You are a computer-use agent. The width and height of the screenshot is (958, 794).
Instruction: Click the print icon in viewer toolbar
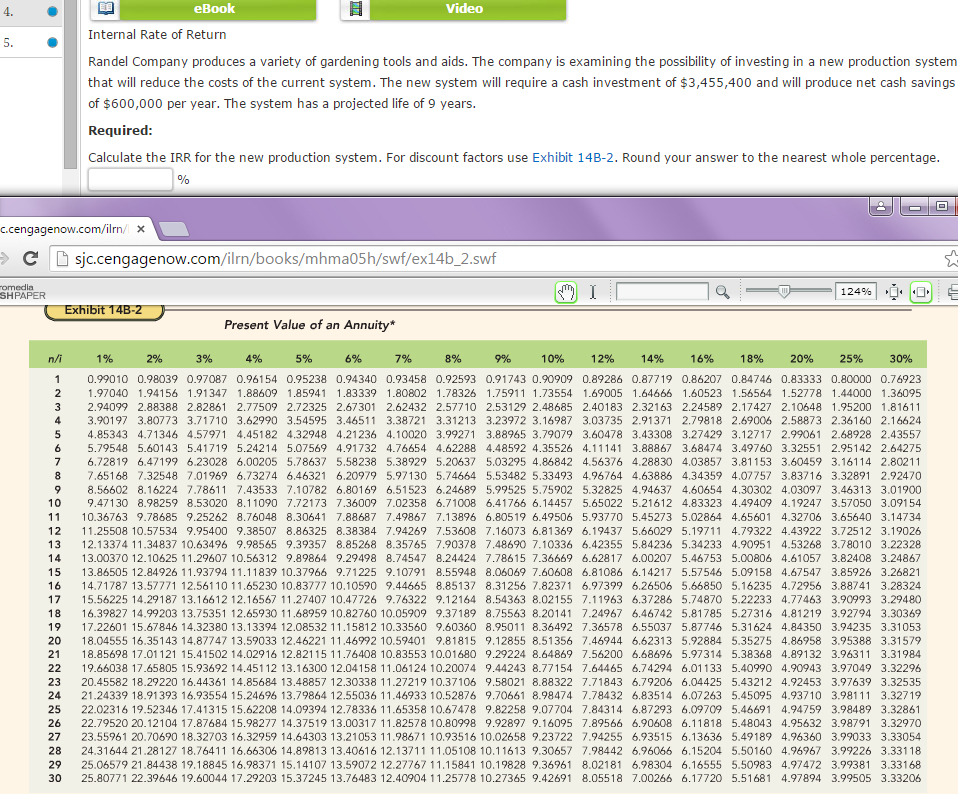[x=953, y=292]
